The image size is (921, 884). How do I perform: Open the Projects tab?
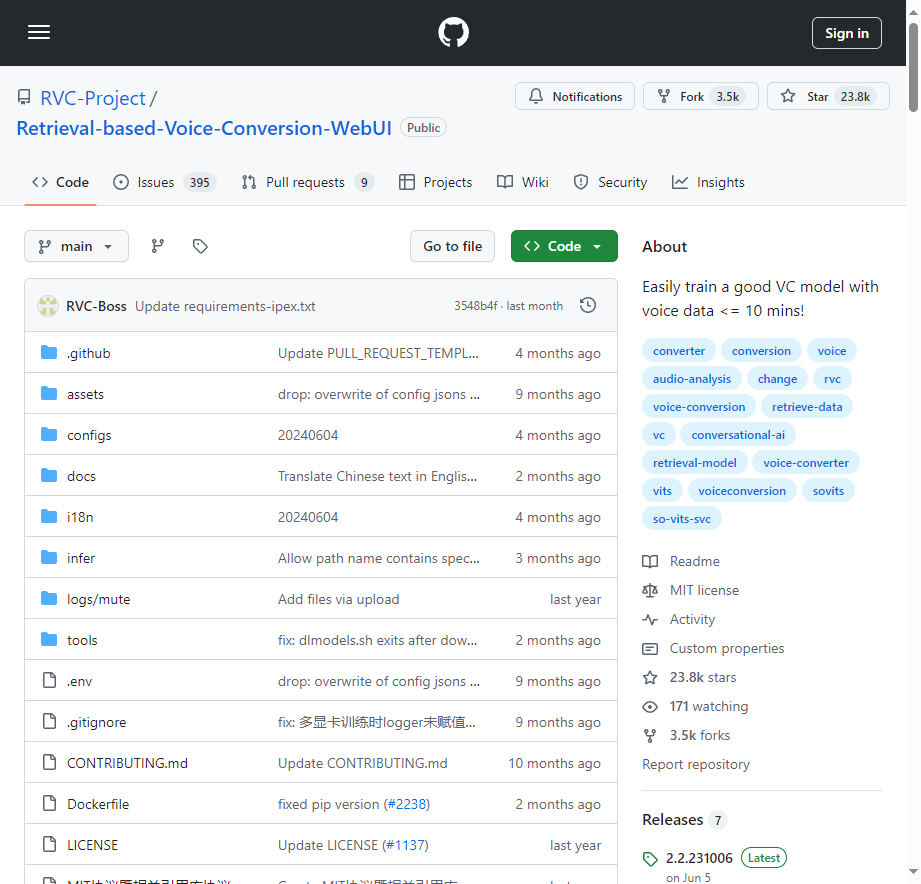click(x=435, y=183)
